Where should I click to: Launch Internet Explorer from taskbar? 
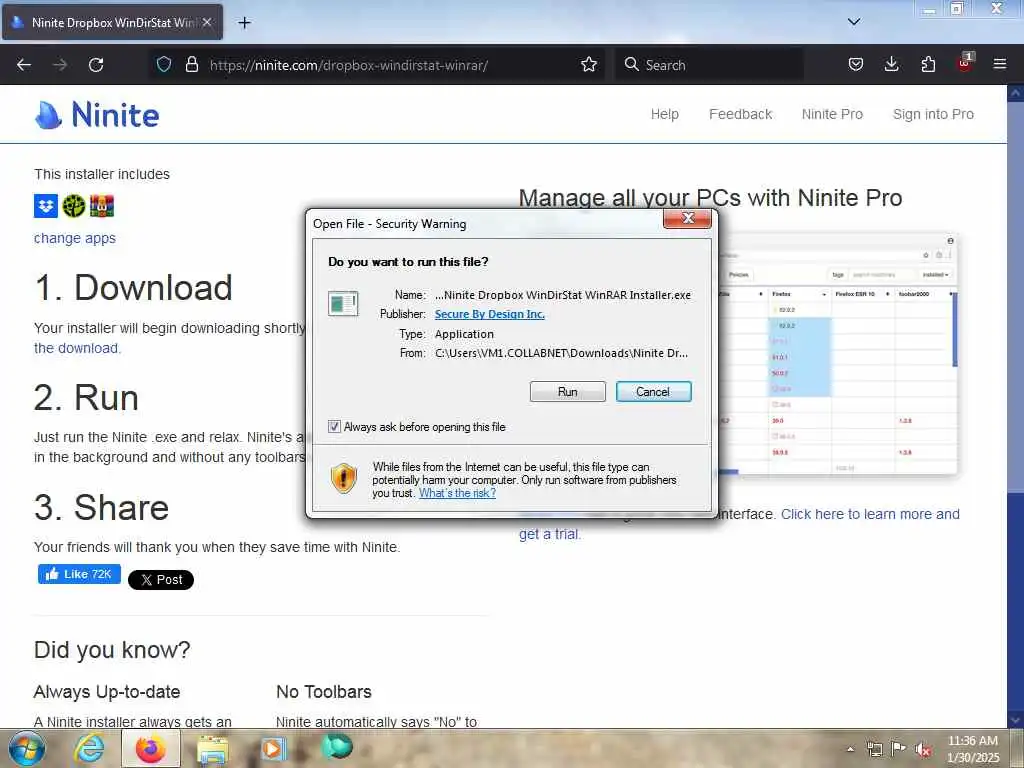point(89,749)
